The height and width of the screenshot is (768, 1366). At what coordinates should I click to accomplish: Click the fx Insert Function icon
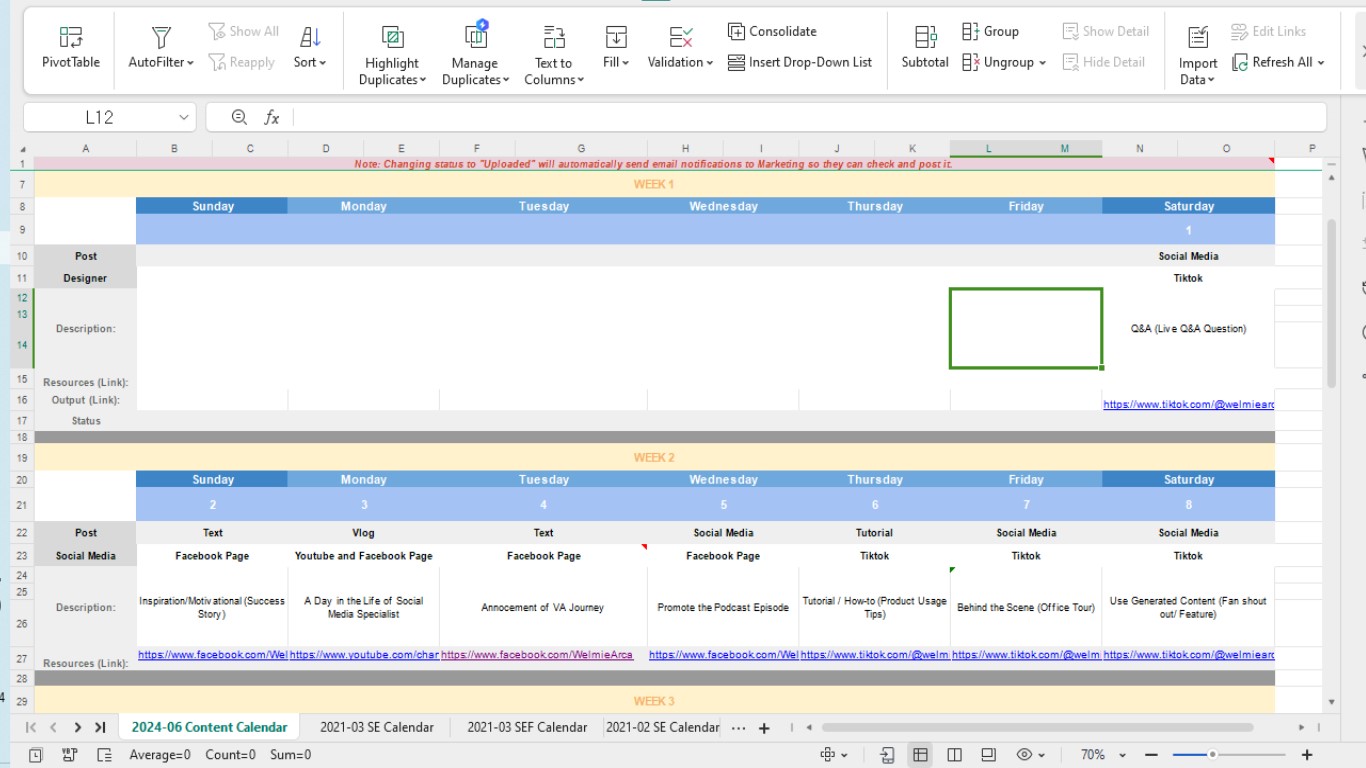271,117
